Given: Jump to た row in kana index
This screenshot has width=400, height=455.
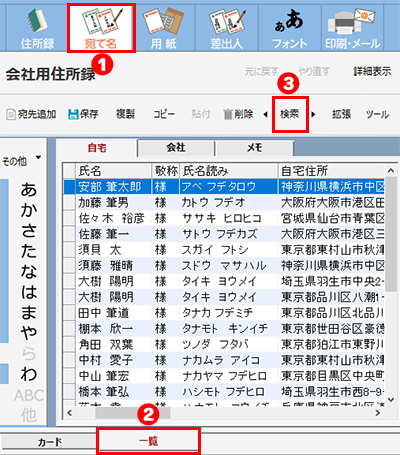Looking at the screenshot, I should tap(29, 251).
